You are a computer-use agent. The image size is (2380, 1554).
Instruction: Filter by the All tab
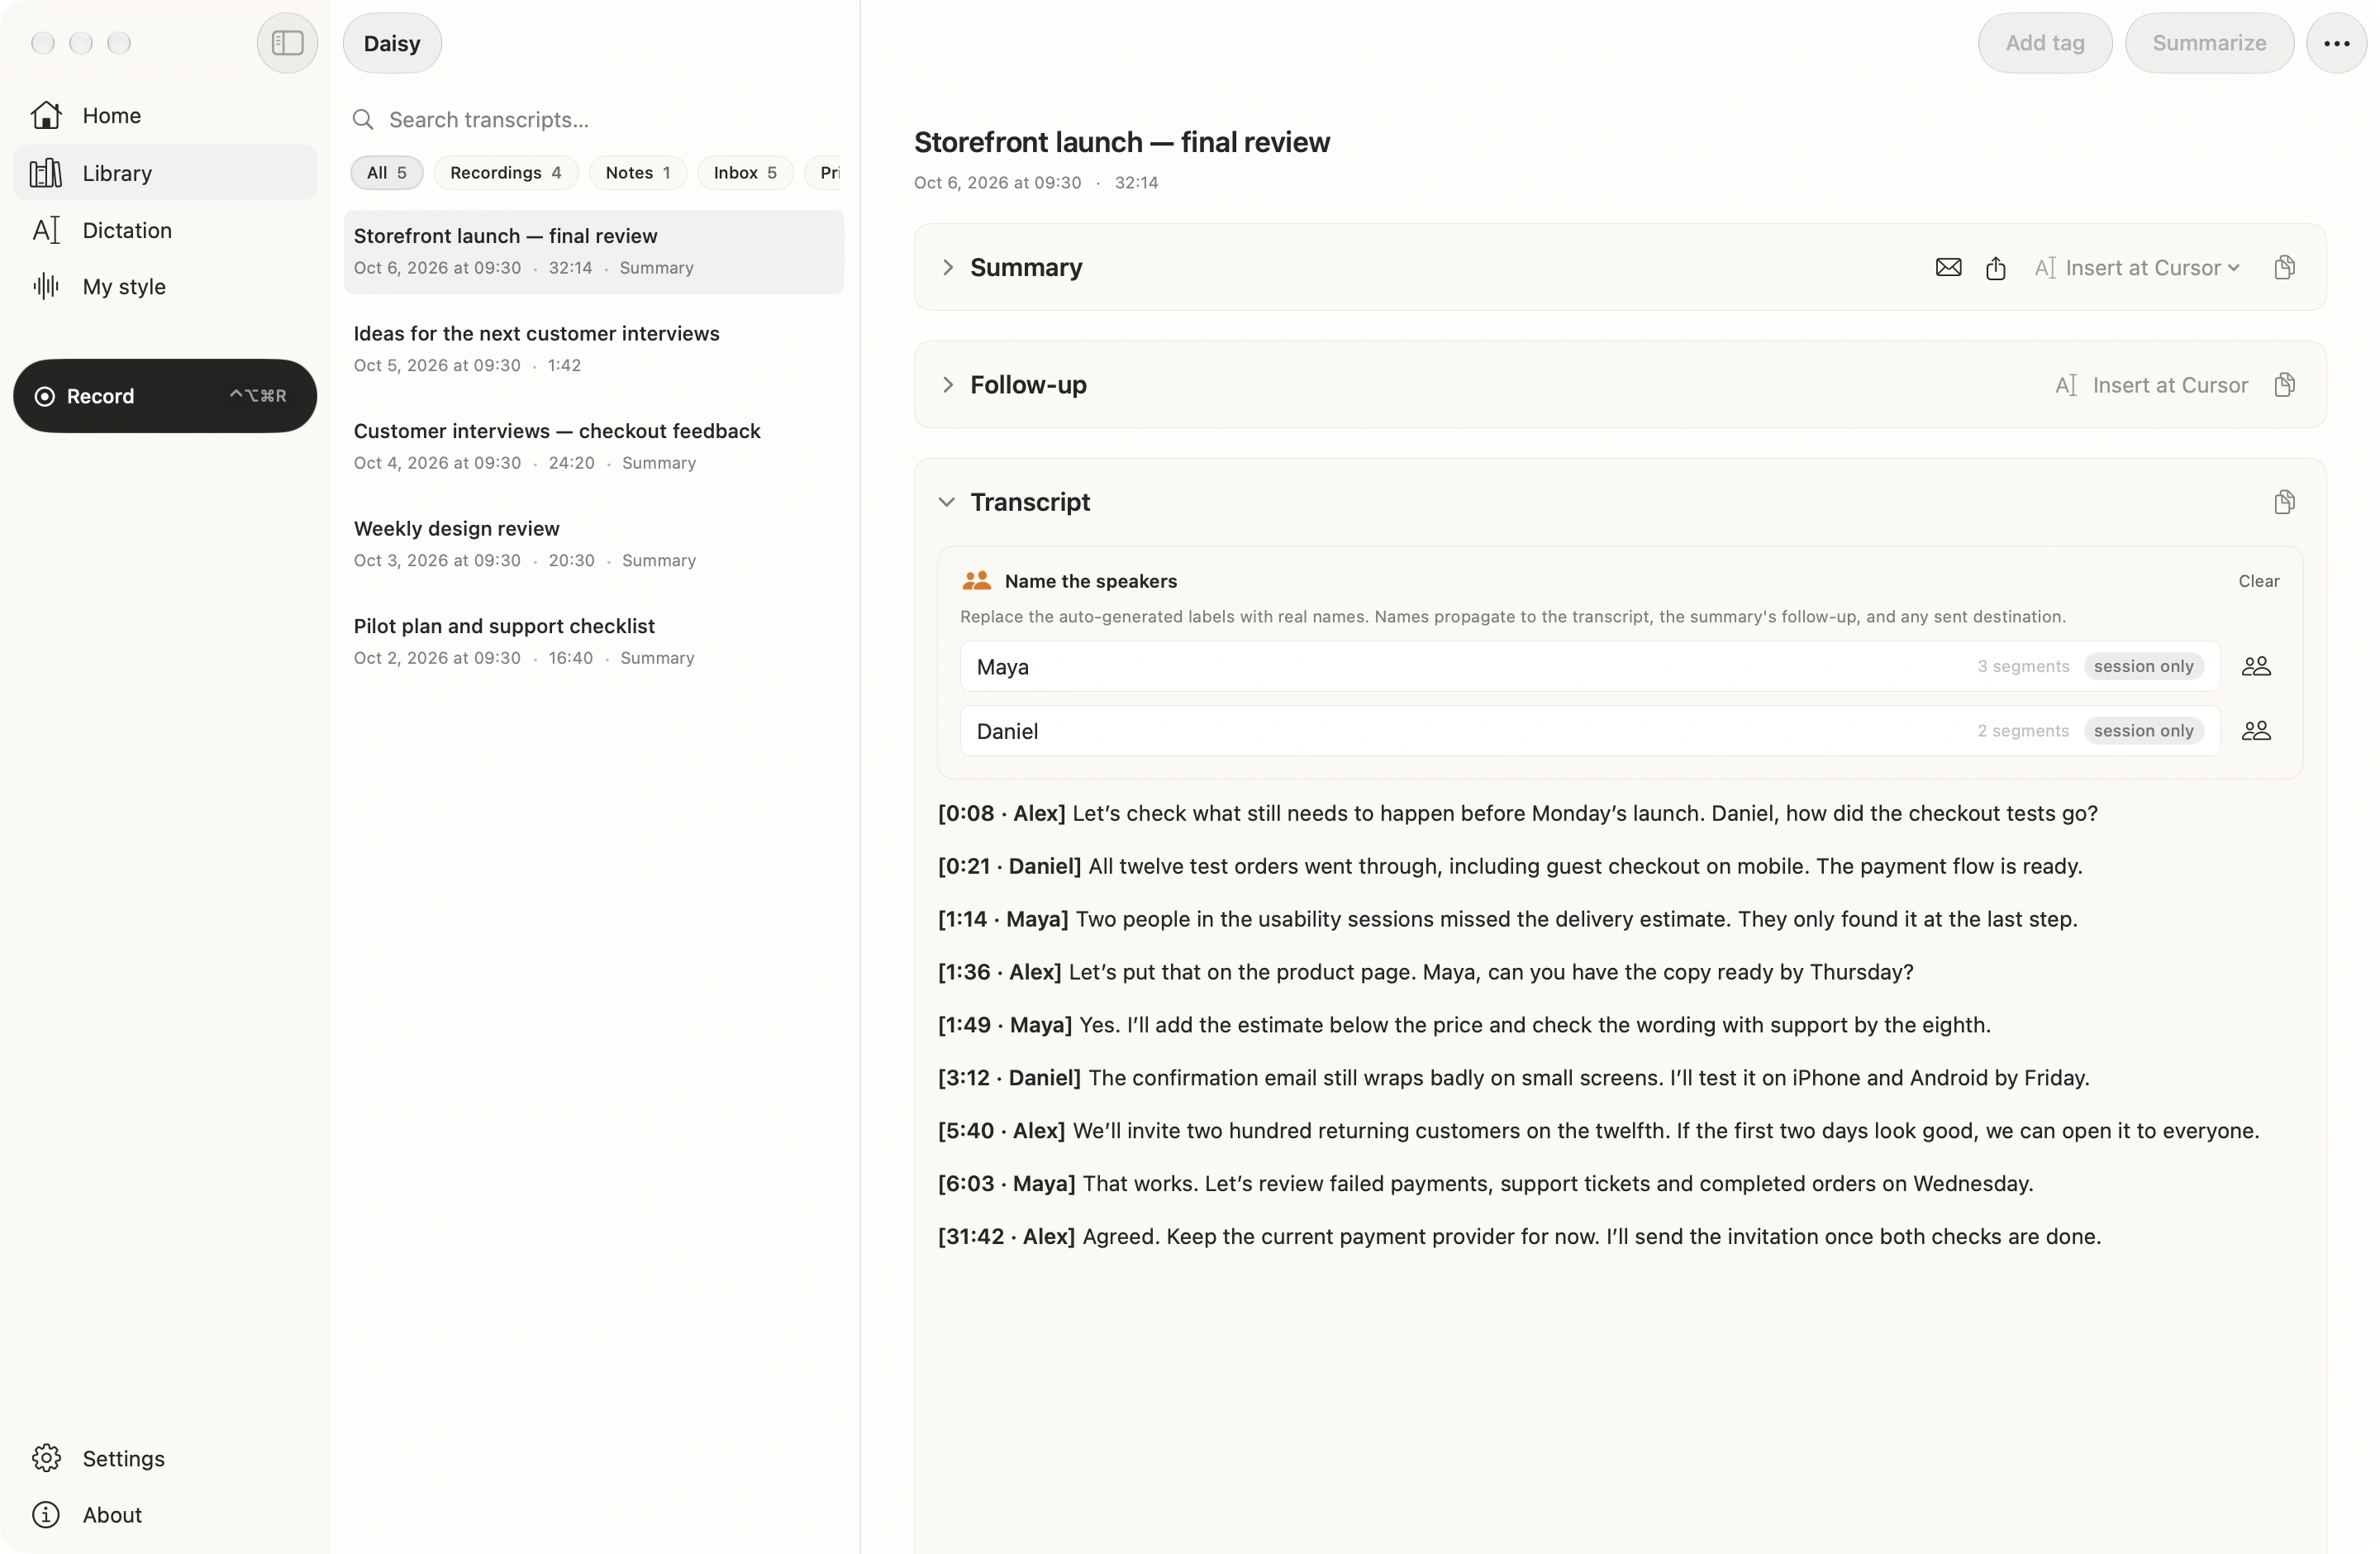point(386,173)
